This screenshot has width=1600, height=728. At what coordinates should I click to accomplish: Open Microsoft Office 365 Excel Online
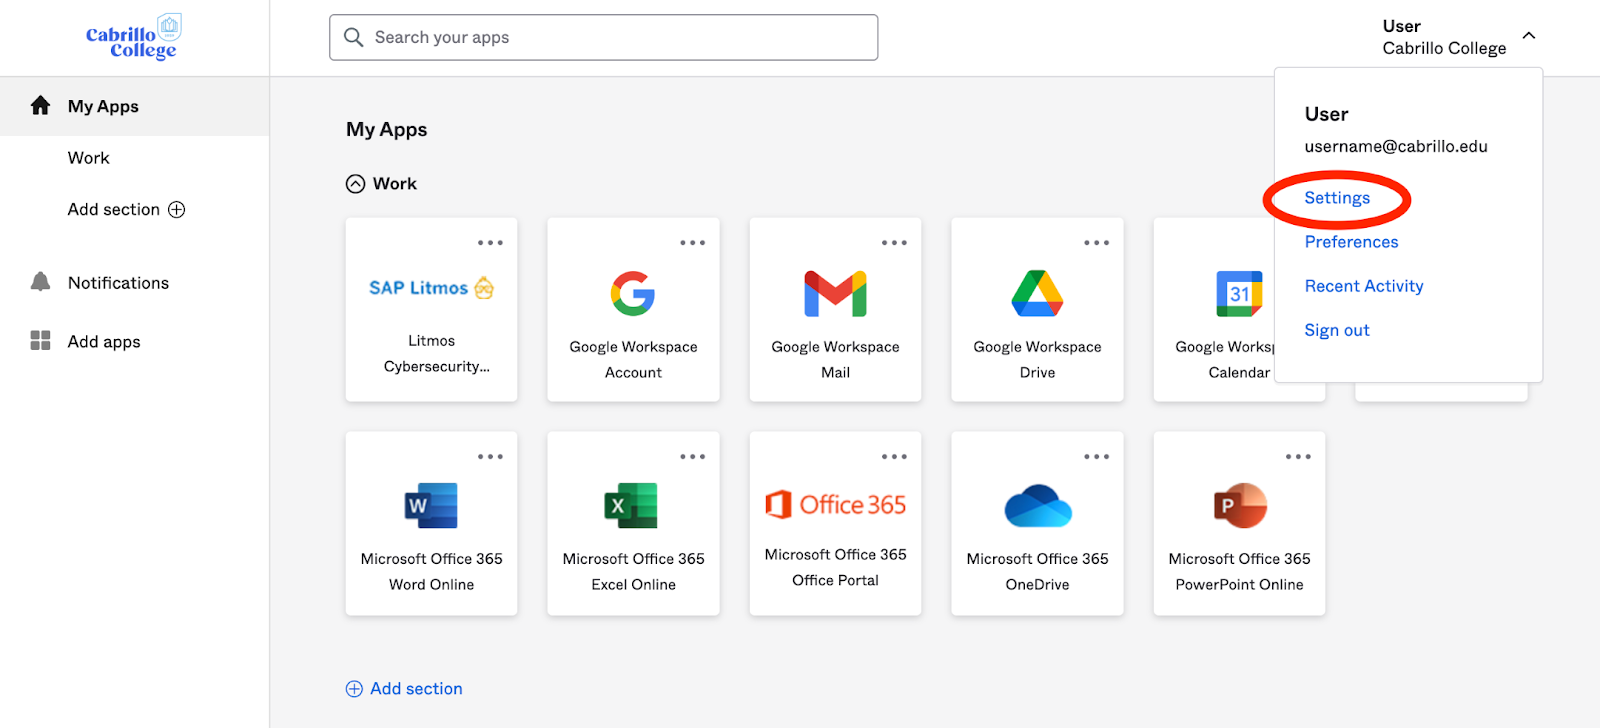[x=633, y=524]
